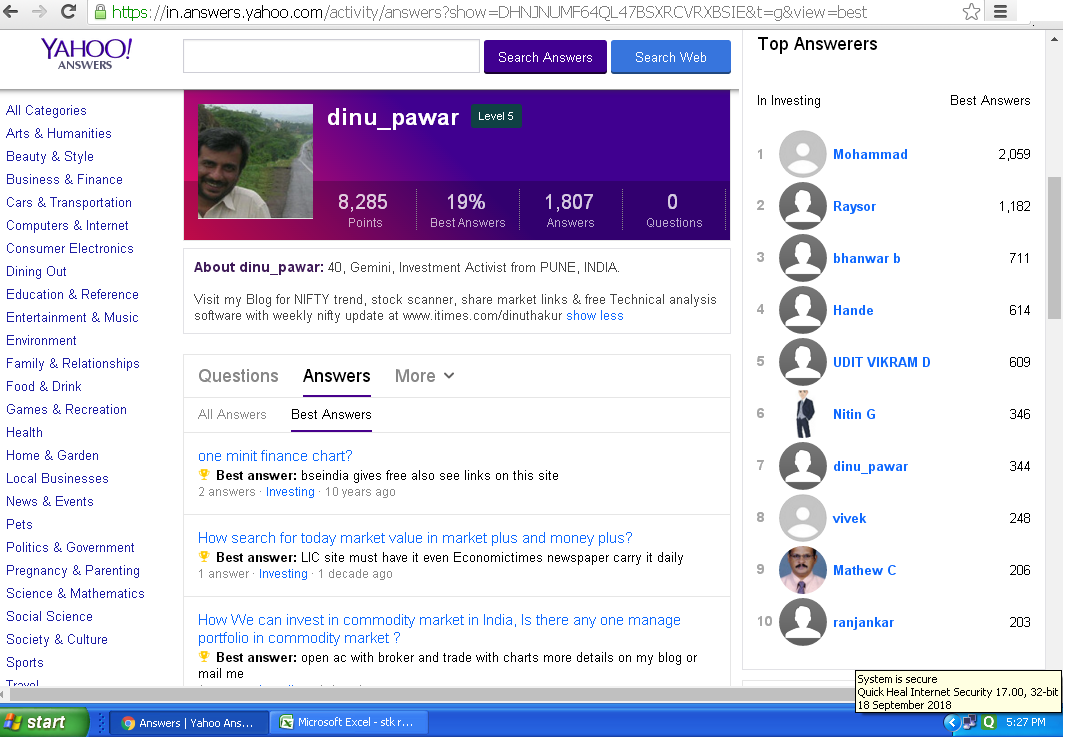The width and height of the screenshot is (1070, 742).
Task: Open Science & Mathematics category
Action: (75, 593)
